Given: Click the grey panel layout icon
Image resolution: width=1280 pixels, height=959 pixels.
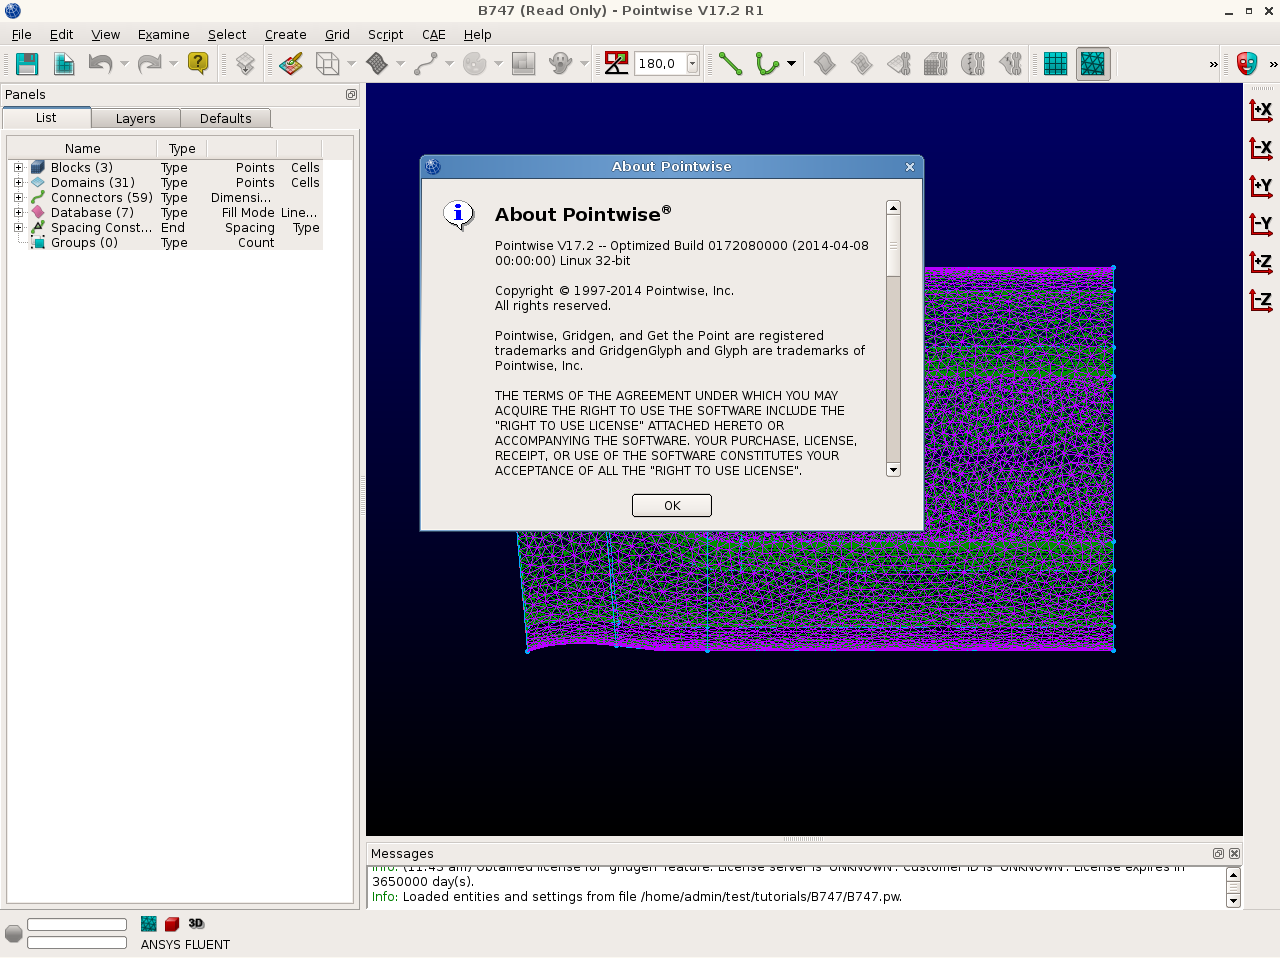Looking at the screenshot, I should pos(523,64).
